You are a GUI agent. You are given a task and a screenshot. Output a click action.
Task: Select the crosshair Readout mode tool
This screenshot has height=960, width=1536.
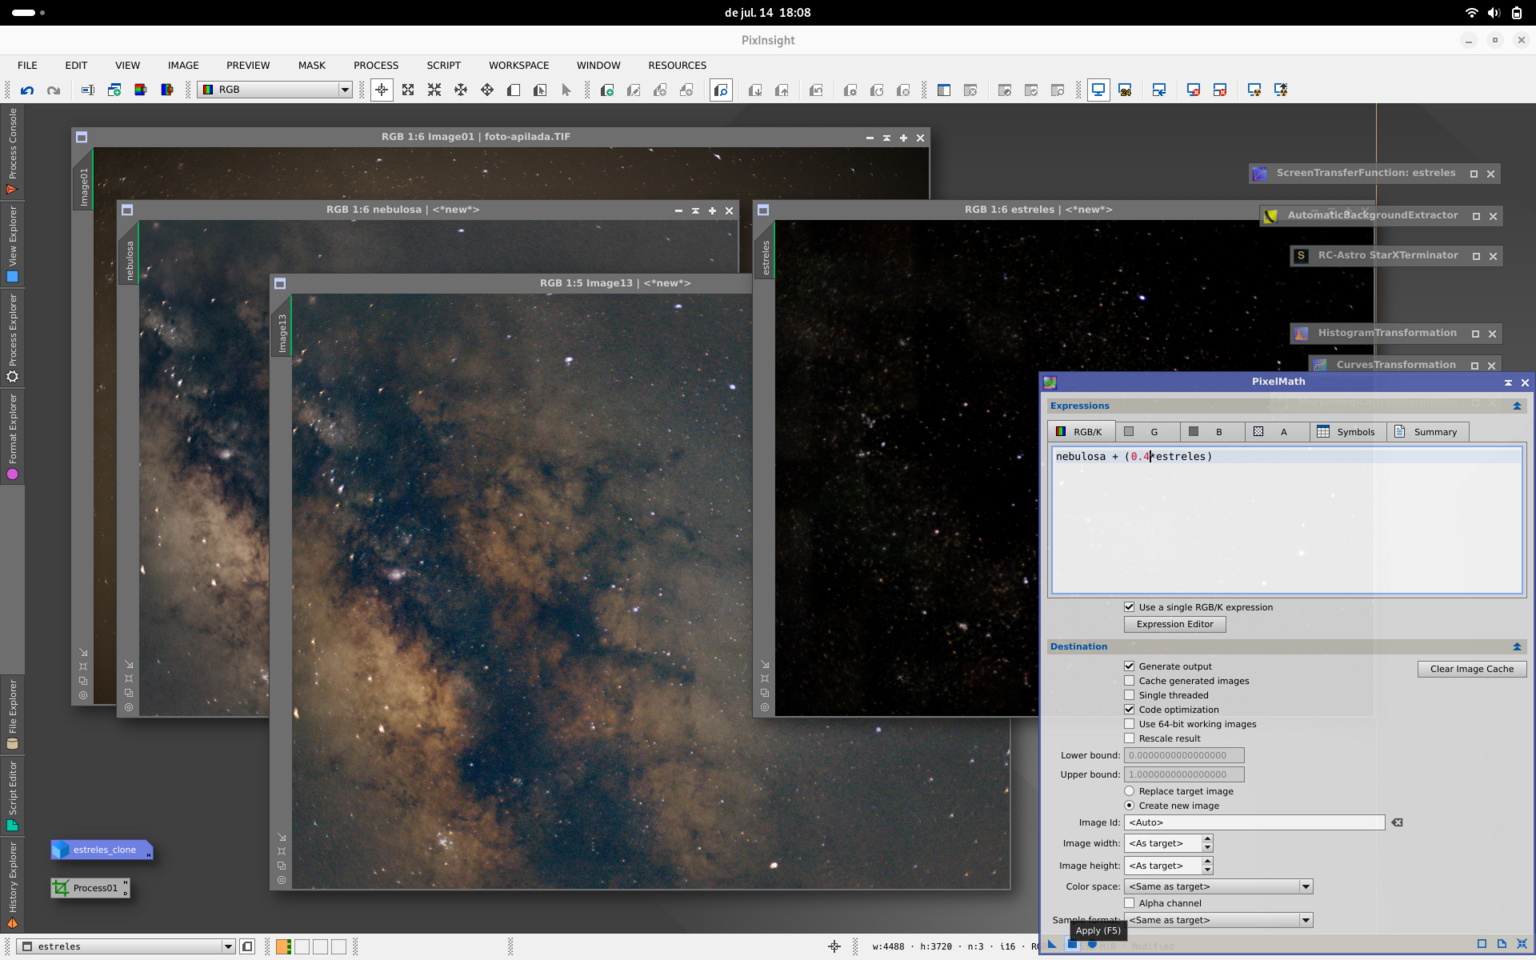[382, 90]
